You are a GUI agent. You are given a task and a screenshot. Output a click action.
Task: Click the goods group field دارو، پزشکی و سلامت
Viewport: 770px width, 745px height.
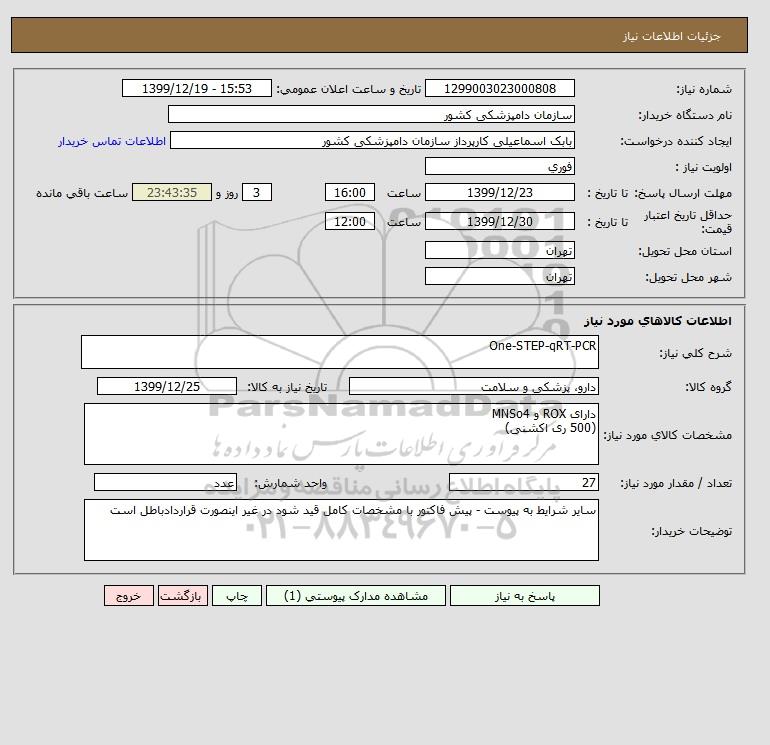473,386
